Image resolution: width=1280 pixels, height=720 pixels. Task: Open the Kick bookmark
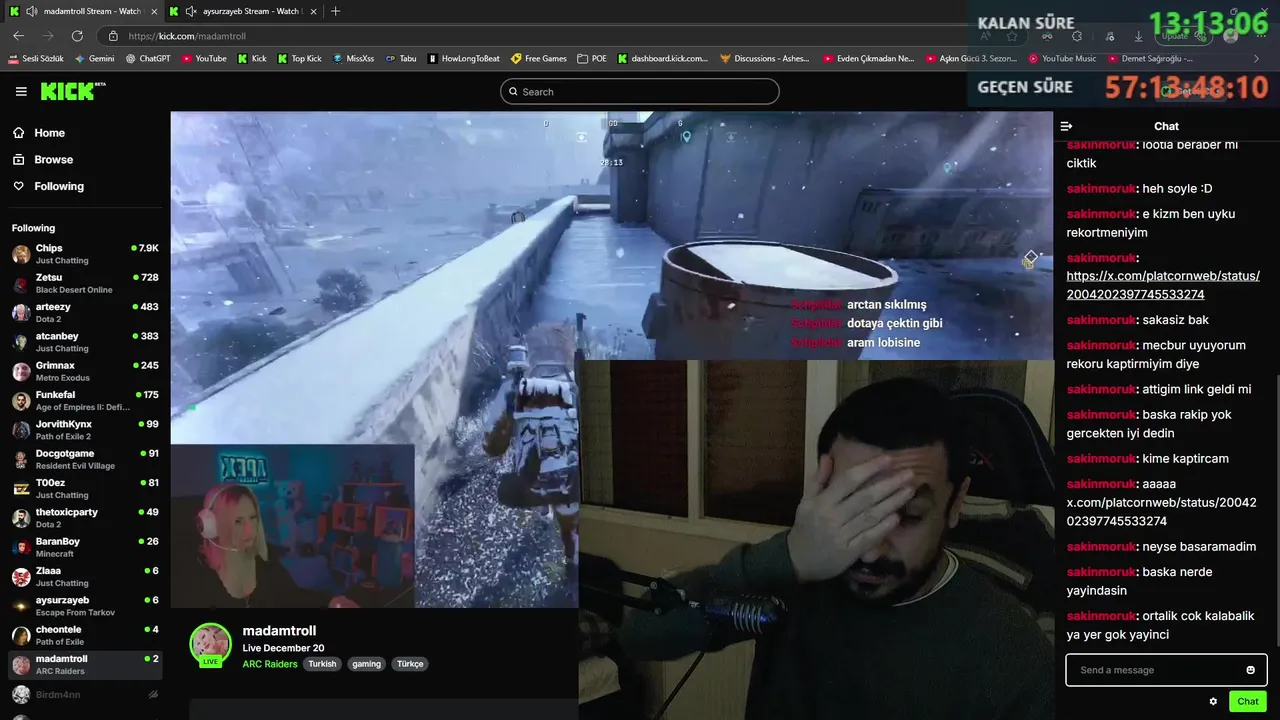pyautogui.click(x=252, y=59)
